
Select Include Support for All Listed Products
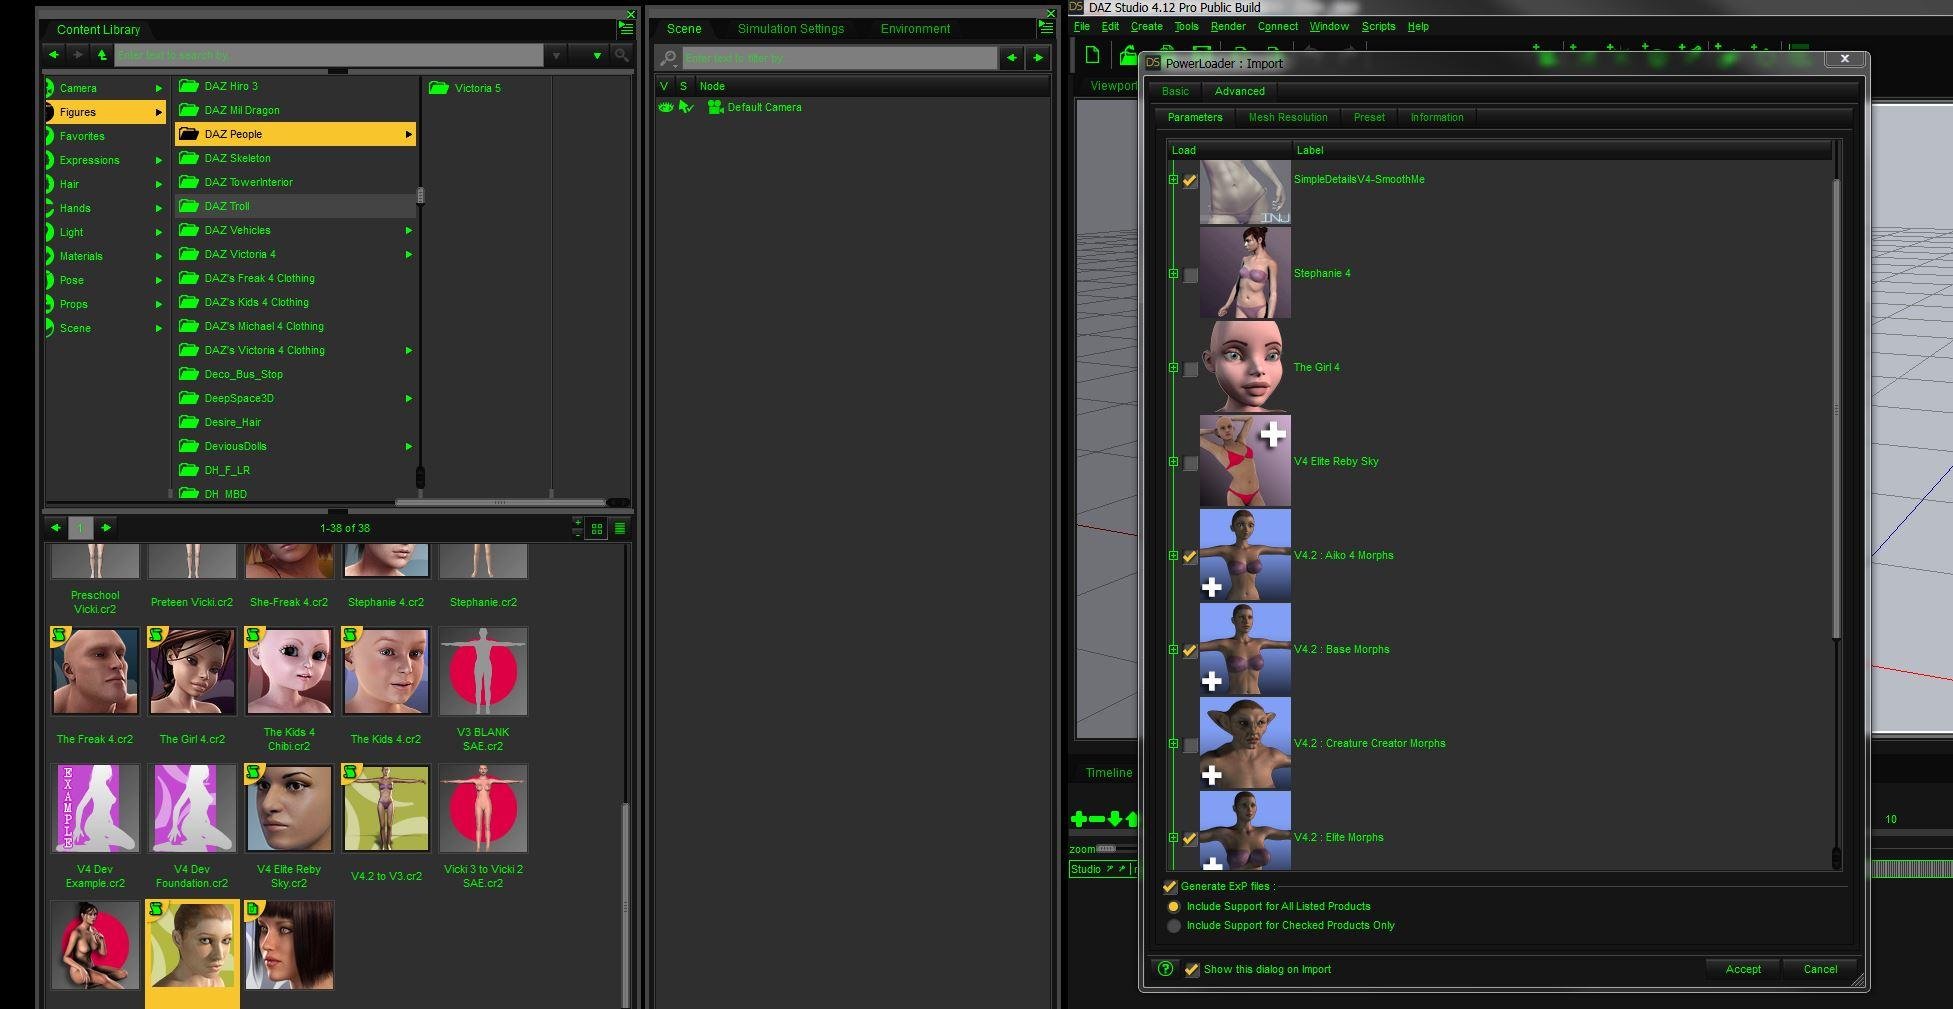coord(1174,906)
